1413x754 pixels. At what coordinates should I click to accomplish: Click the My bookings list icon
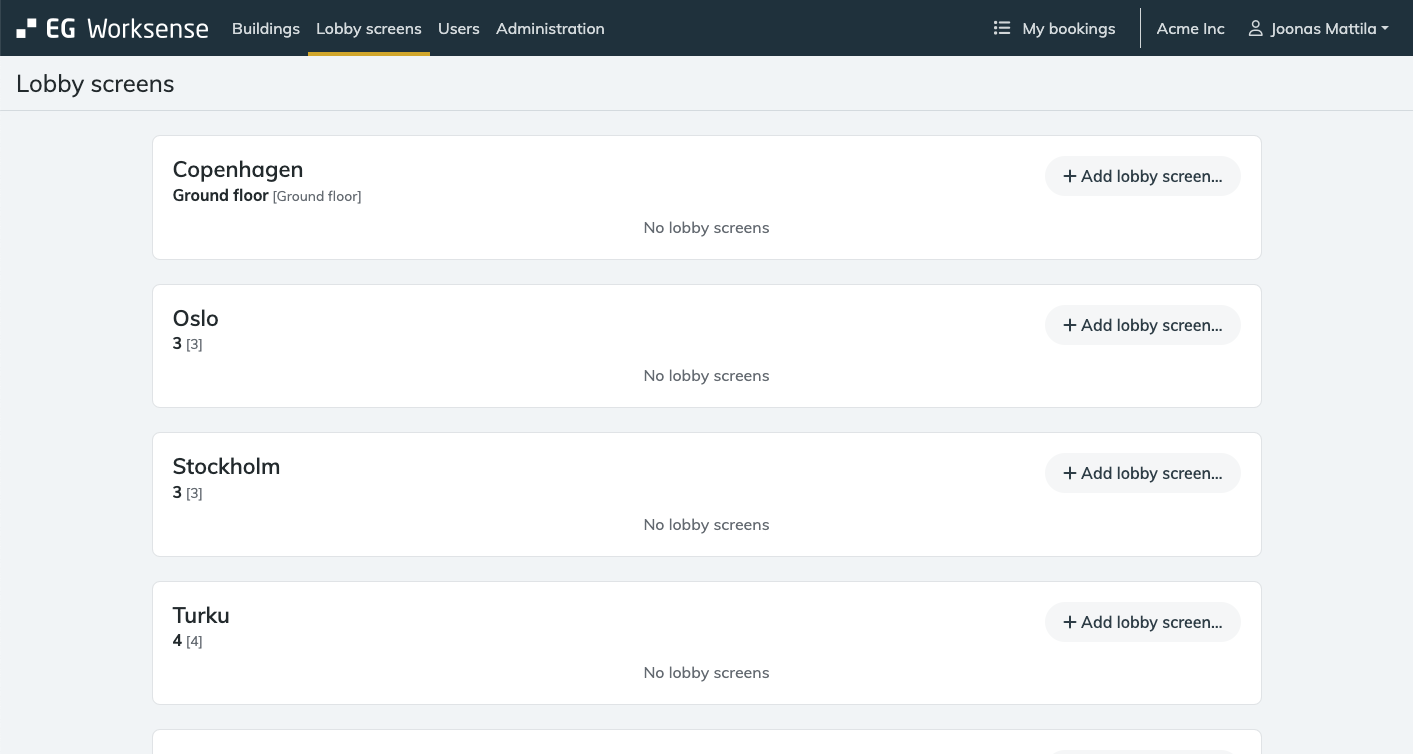point(1001,29)
